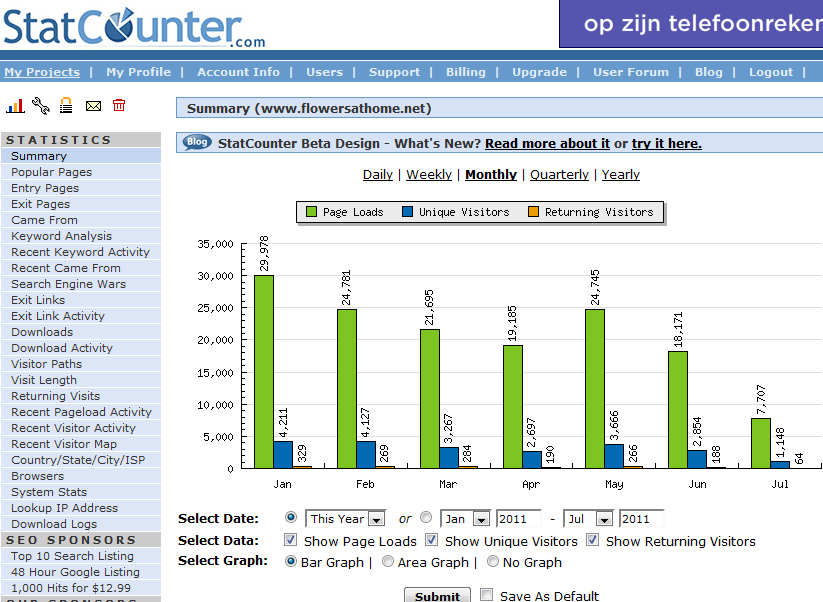Open Billing in the nav bar
The width and height of the screenshot is (823, 602).
pyautogui.click(x=466, y=72)
